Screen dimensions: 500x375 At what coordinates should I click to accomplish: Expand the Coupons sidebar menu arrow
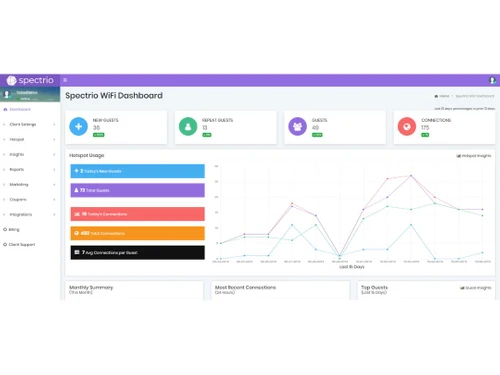pos(54,199)
